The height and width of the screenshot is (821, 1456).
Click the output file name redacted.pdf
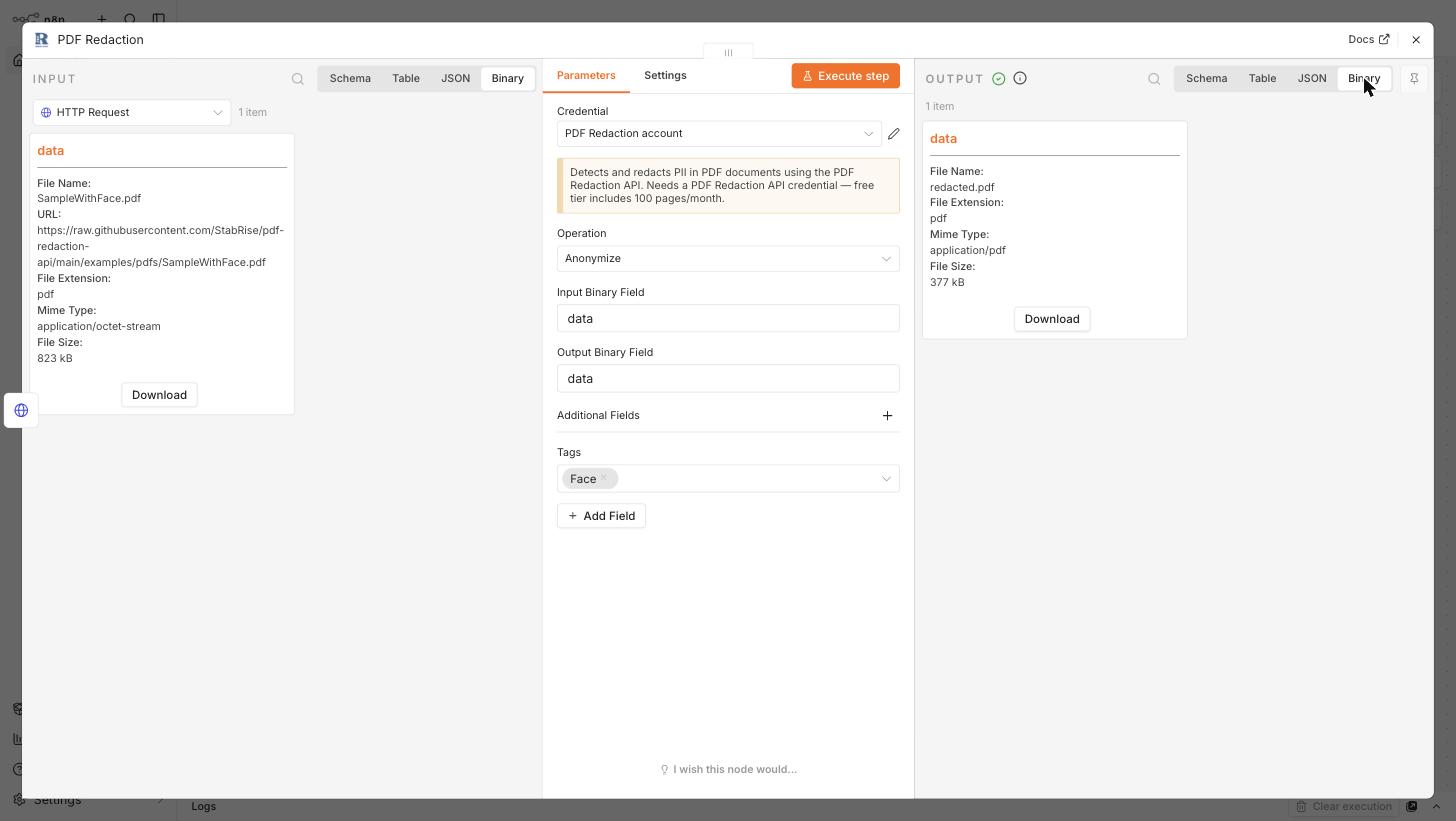coord(962,187)
